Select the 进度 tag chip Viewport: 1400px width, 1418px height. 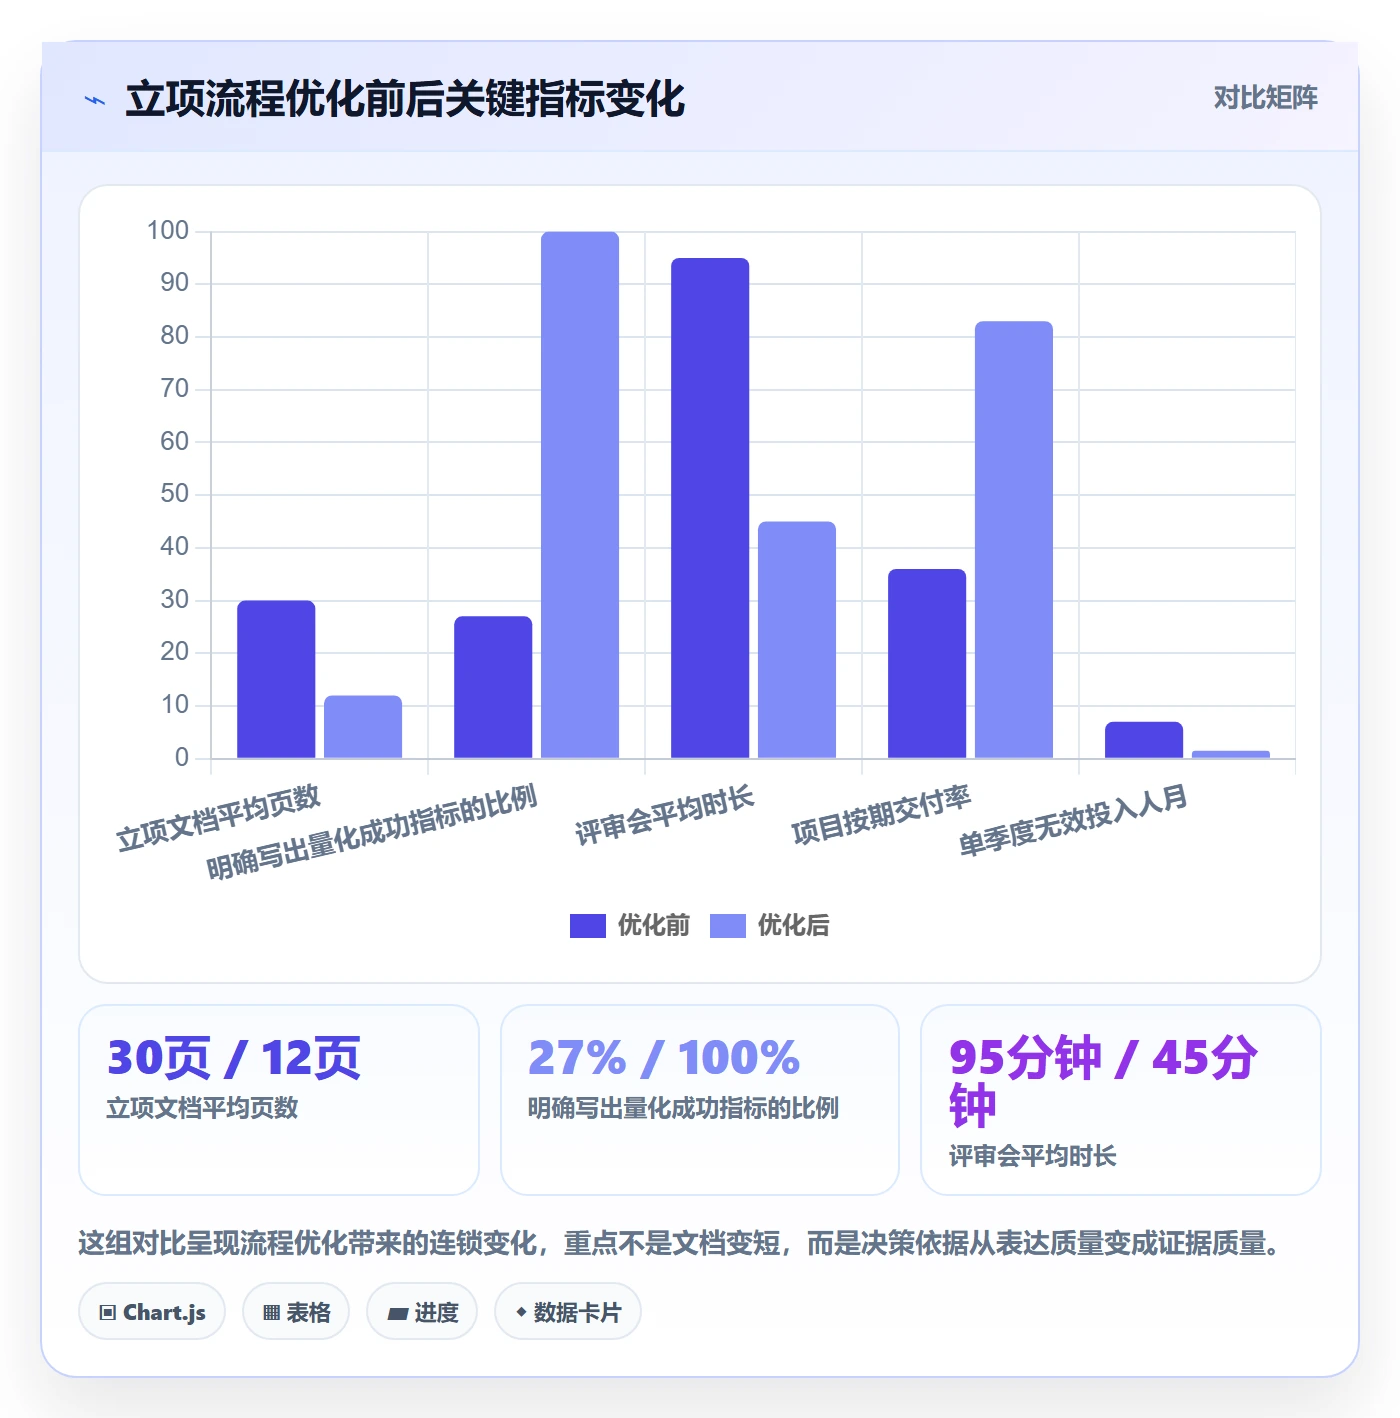tap(422, 1311)
